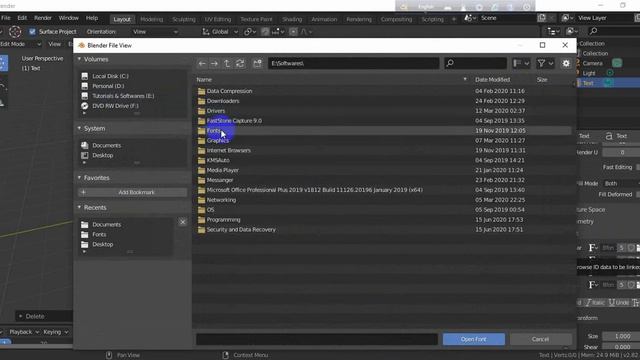Open display mode dropdown in file view
Image resolution: width=640 pixels, height=360 pixels.
click(x=521, y=63)
